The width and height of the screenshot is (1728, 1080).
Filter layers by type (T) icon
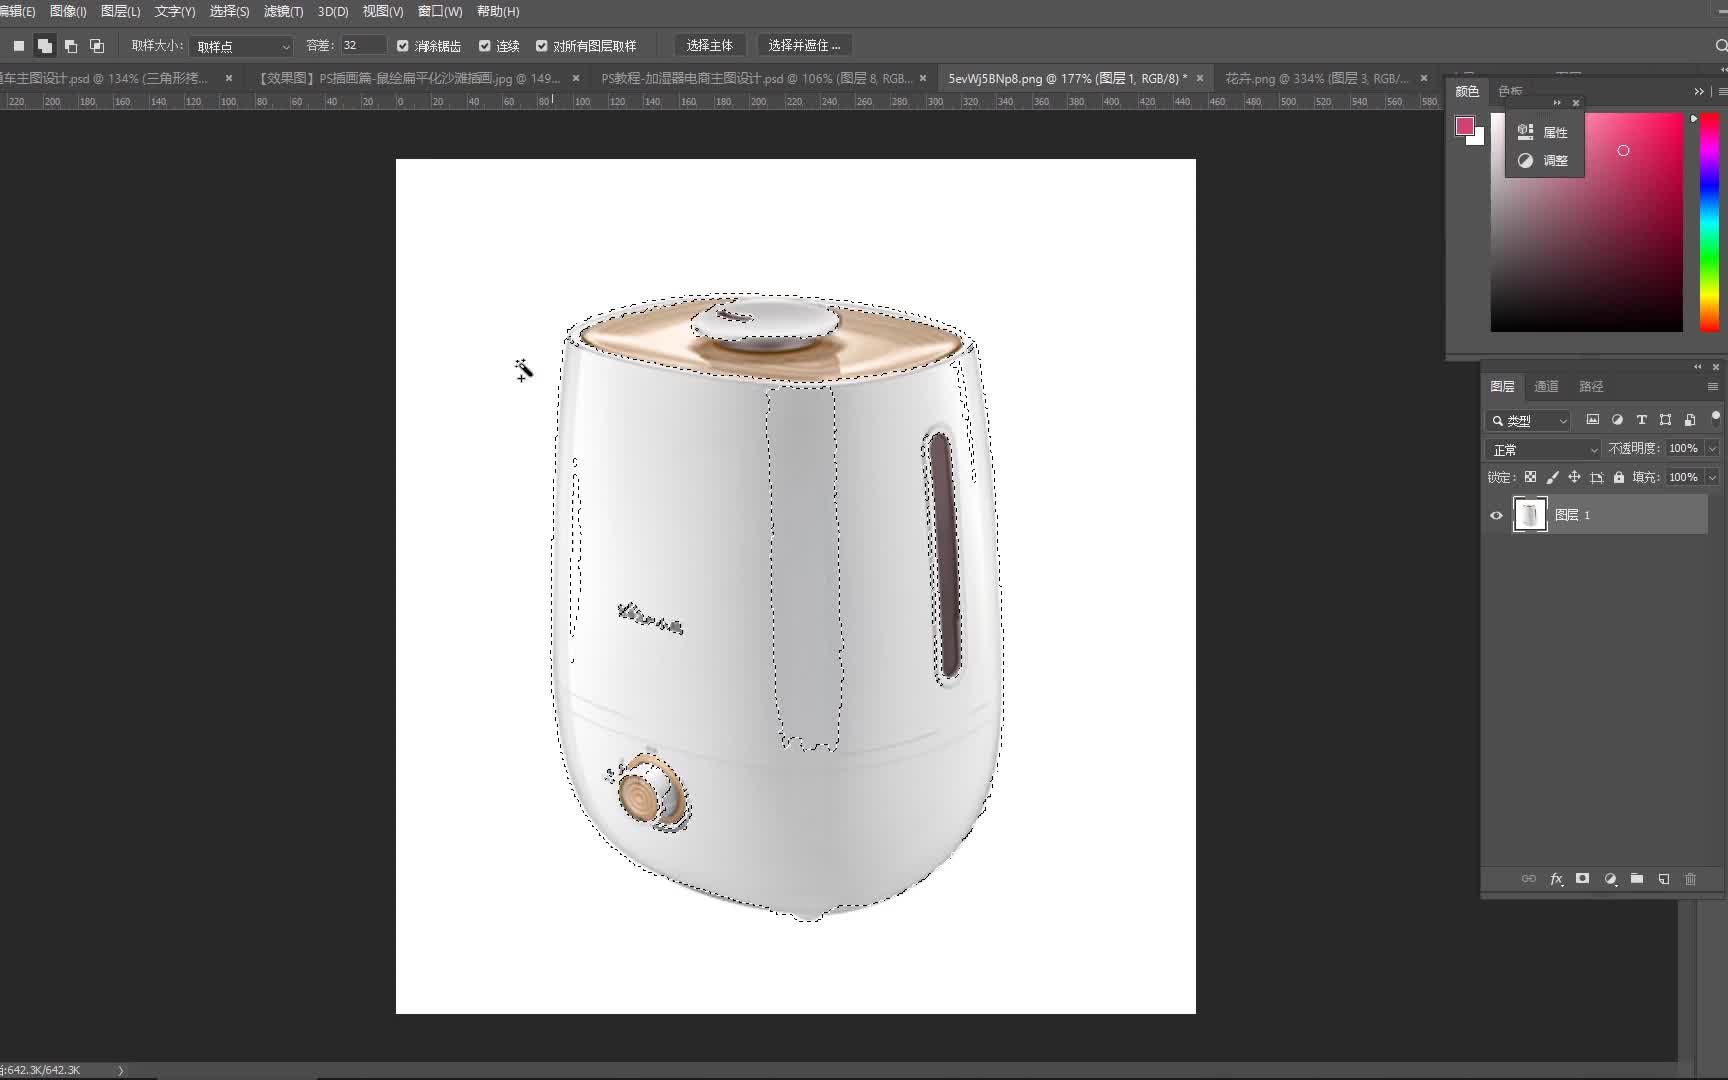coord(1641,420)
